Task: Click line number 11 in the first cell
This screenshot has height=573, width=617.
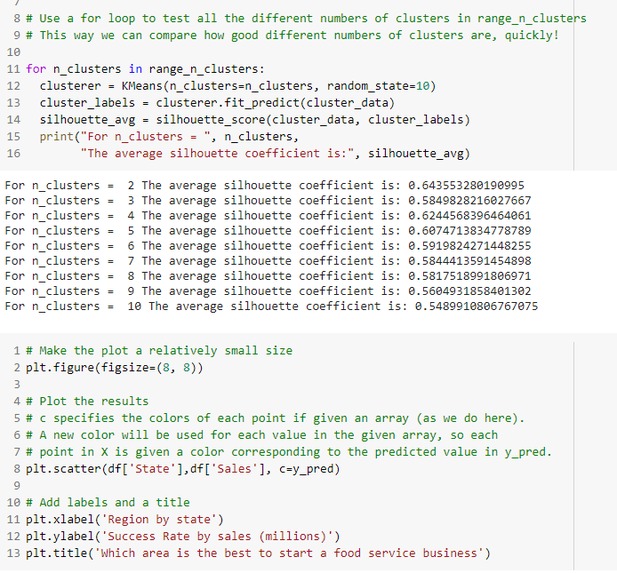Action: tap(13, 69)
